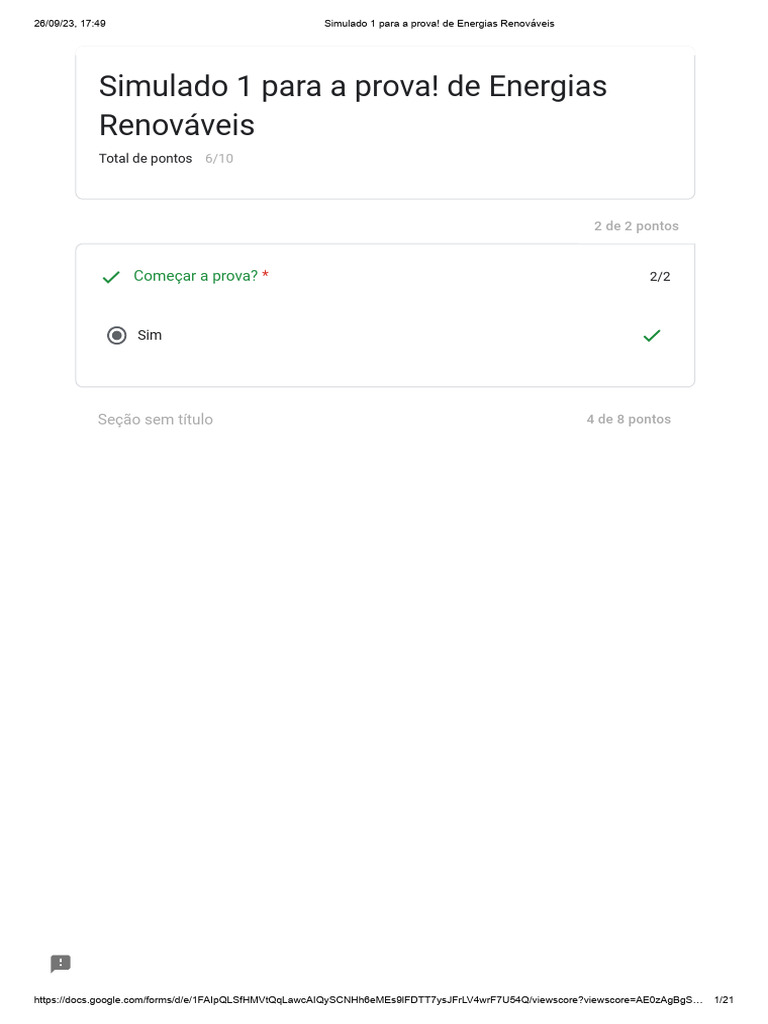Click the Começar a prova? question text
The image size is (768, 1024).
pos(195,276)
